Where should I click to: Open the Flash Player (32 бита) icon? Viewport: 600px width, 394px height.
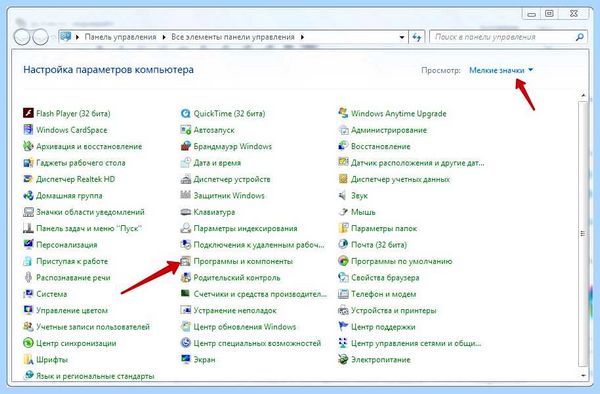[28, 113]
